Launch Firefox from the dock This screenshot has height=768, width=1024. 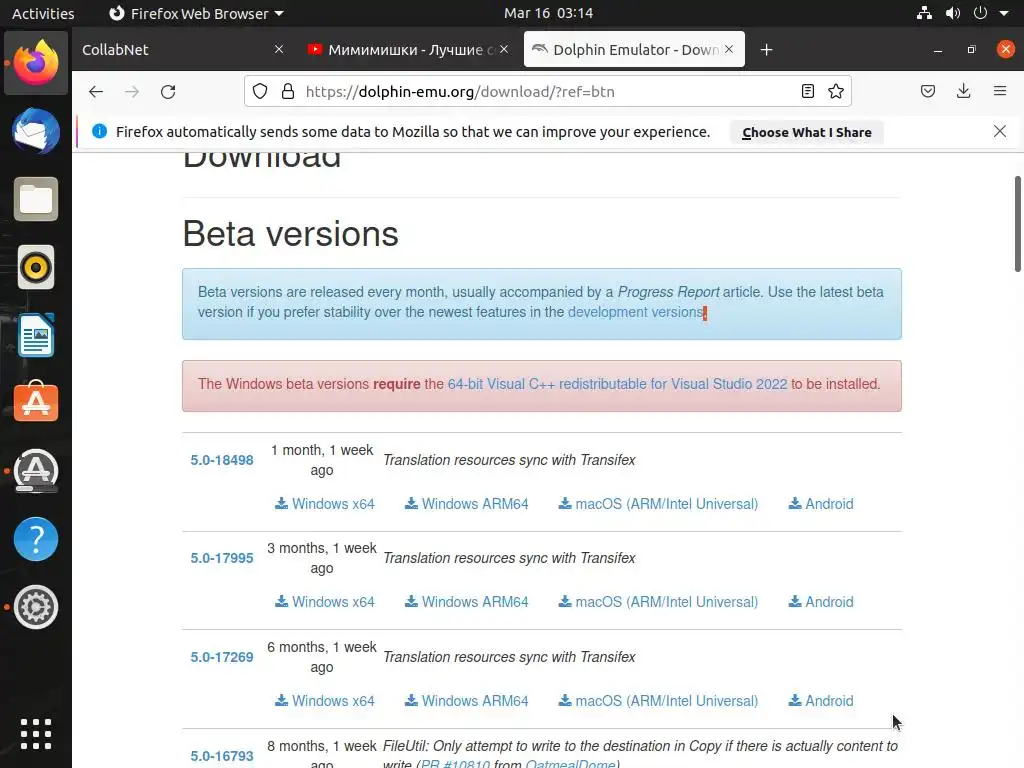(x=36, y=63)
